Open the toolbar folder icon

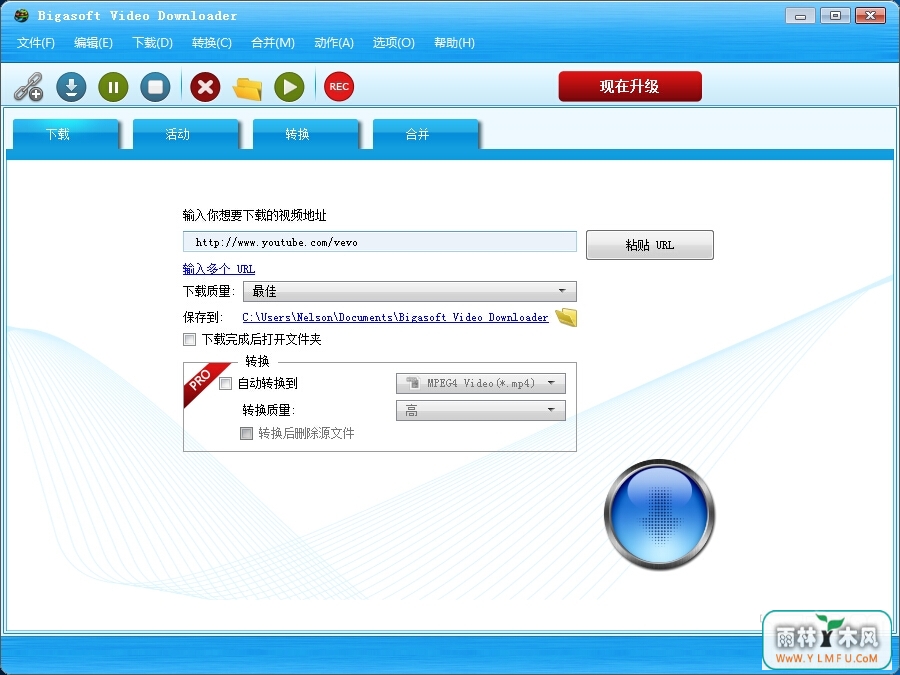click(247, 88)
